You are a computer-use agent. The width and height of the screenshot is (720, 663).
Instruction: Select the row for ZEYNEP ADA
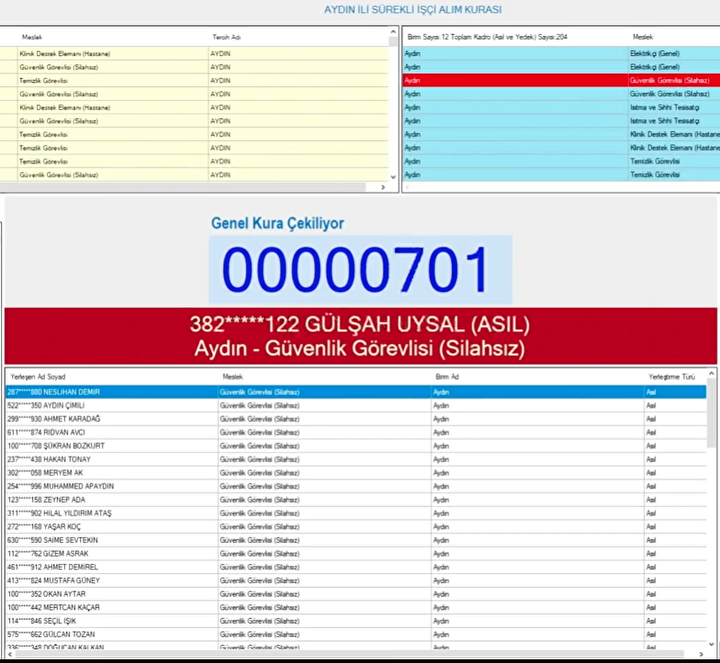[x=356, y=500]
